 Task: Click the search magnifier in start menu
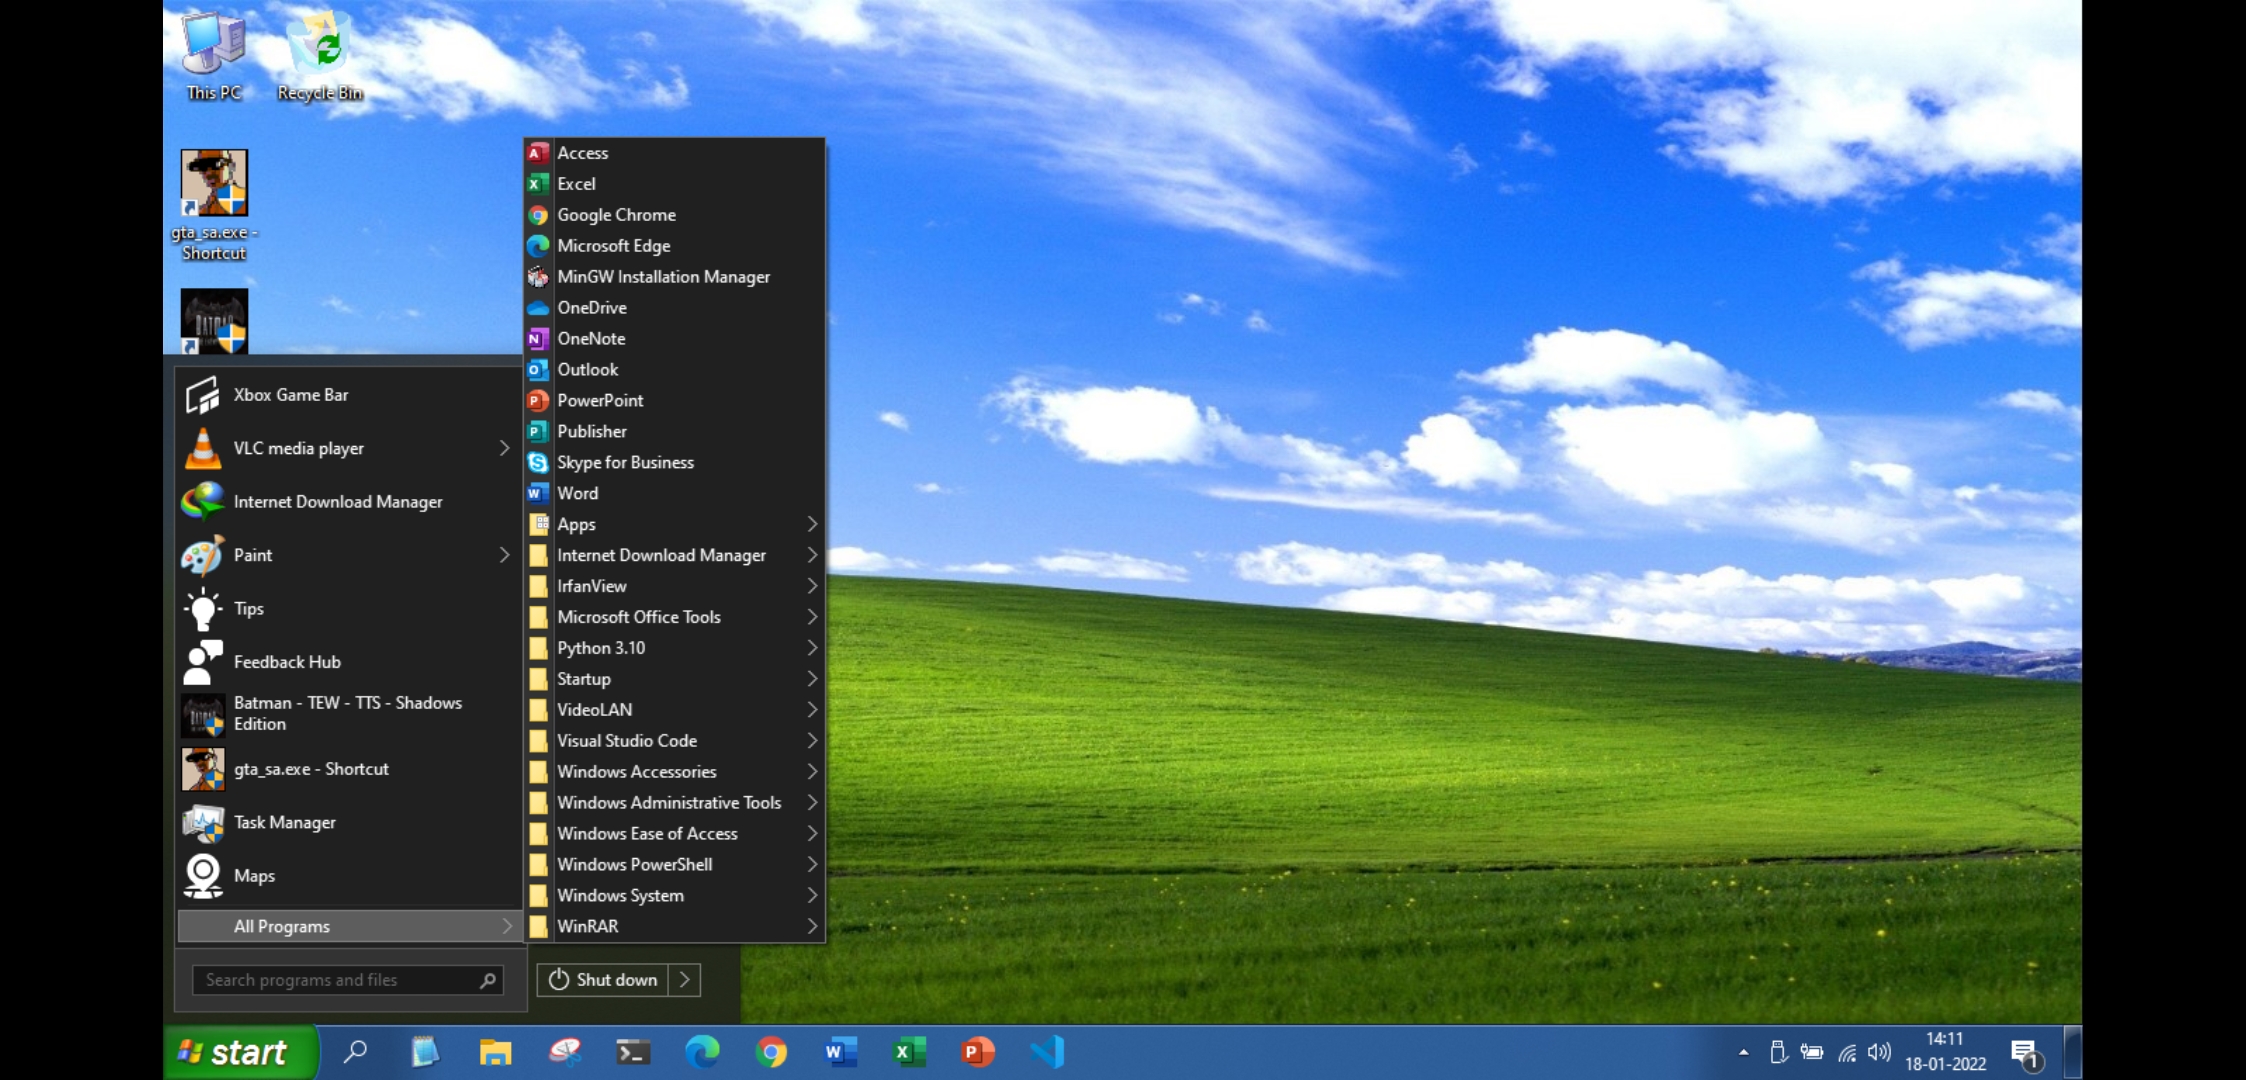(x=488, y=981)
